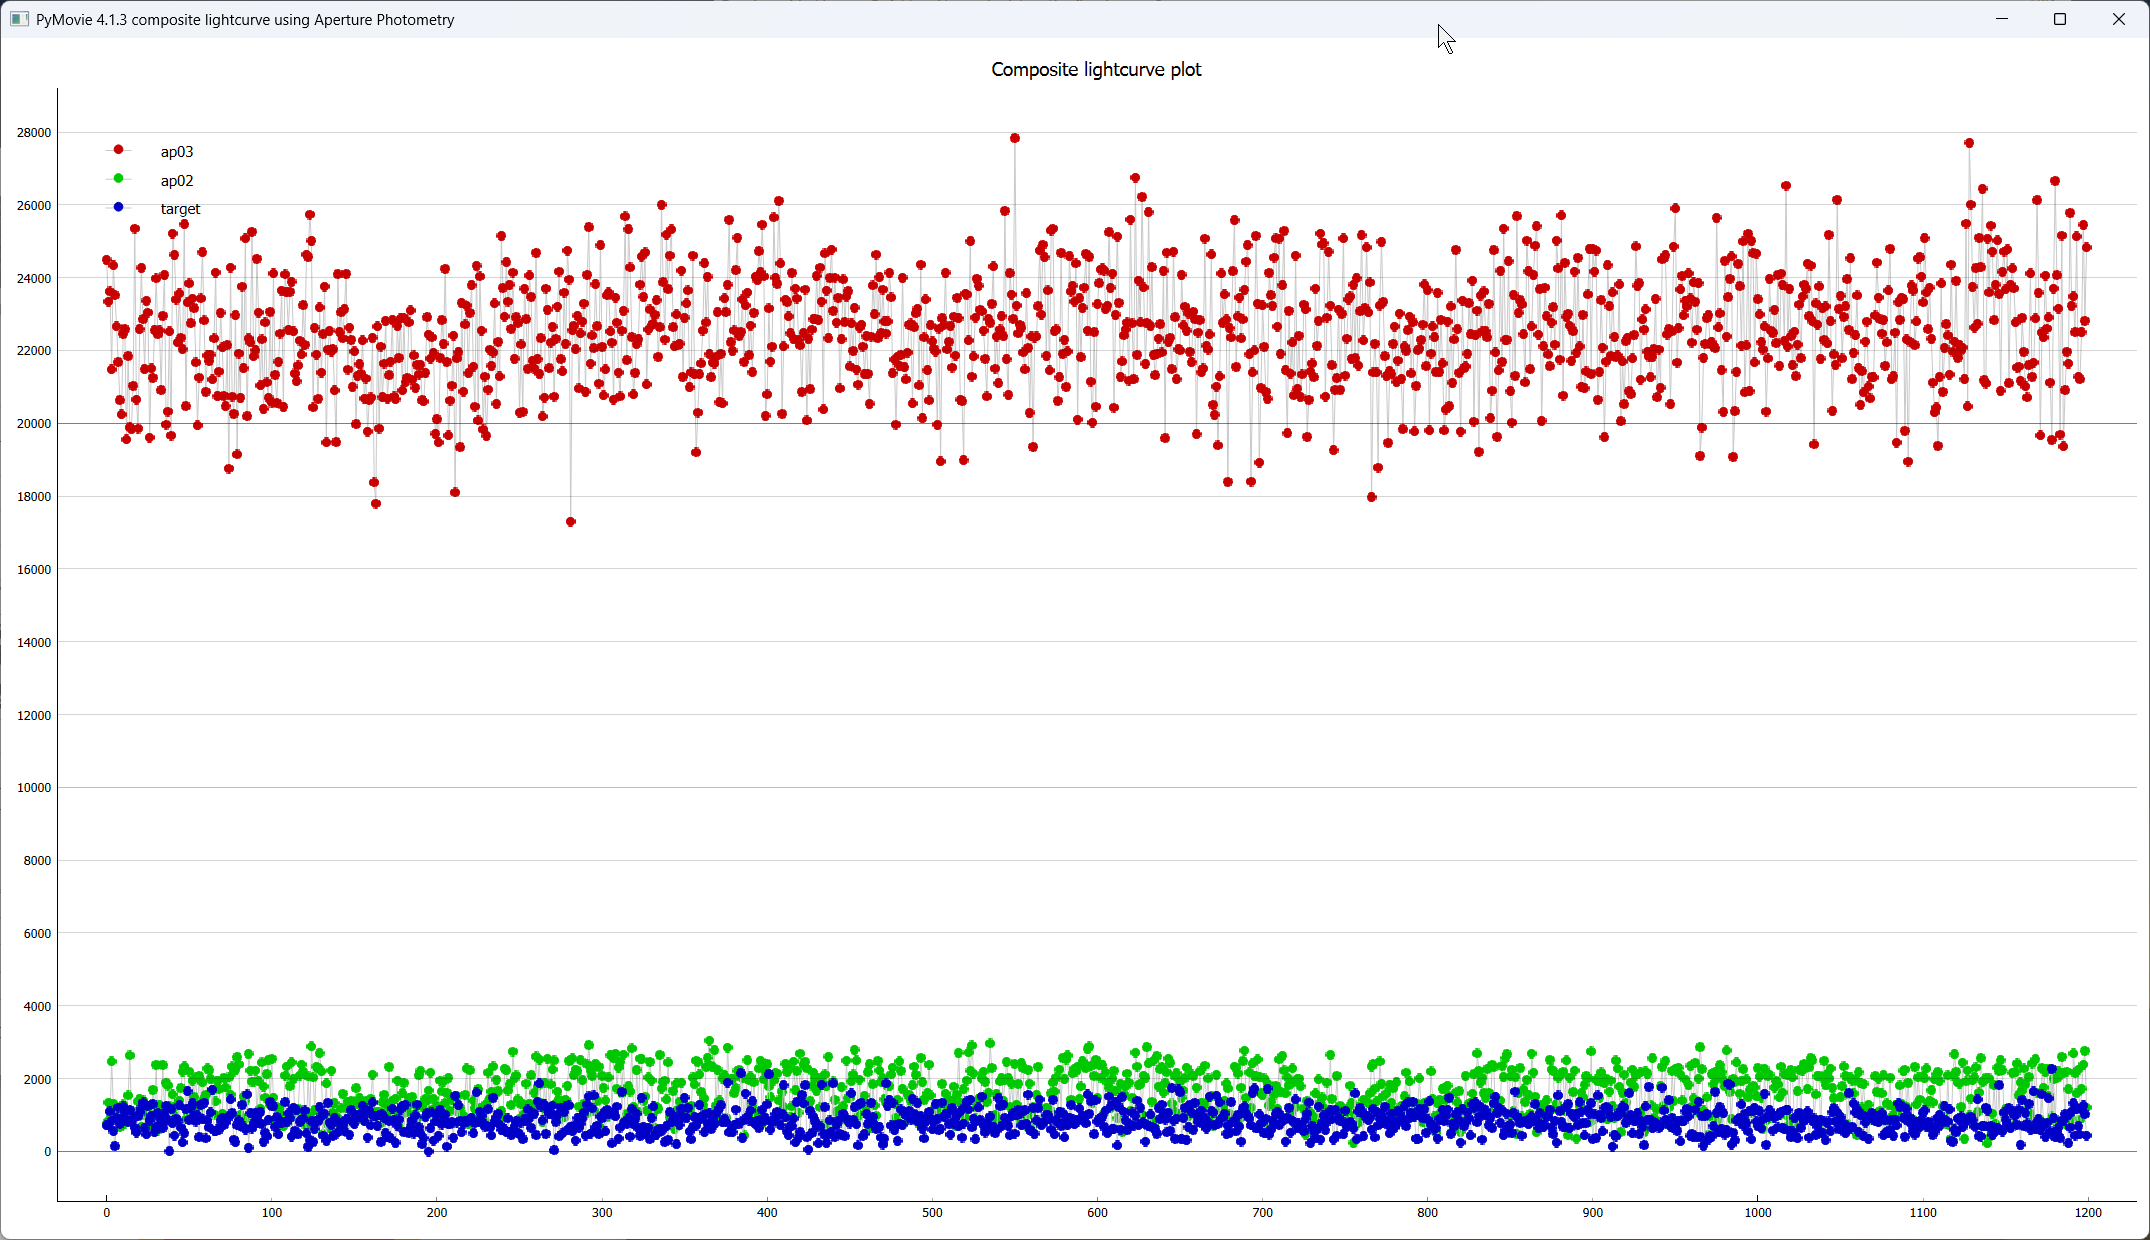
Task: Click the 2000 y-axis tick label
Action: (x=37, y=1079)
